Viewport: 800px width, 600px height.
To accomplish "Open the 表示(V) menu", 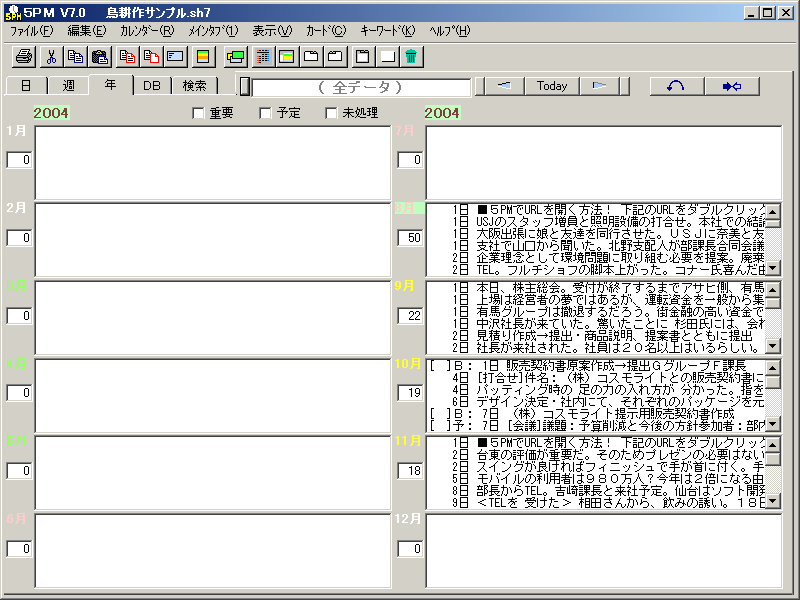I will [x=272, y=31].
